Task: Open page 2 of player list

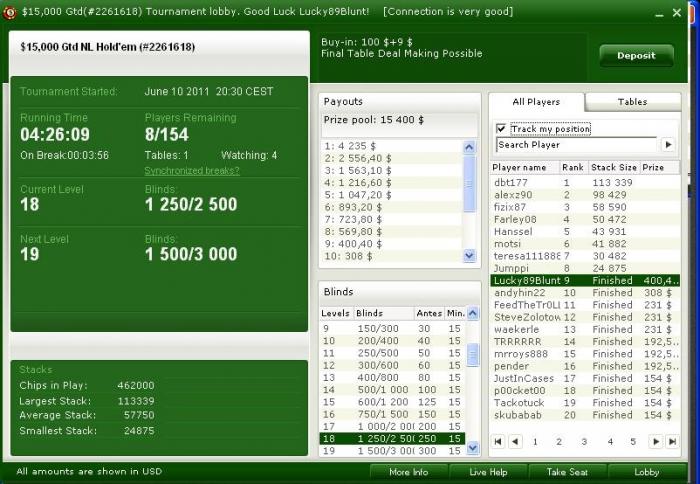Action: 558,442
